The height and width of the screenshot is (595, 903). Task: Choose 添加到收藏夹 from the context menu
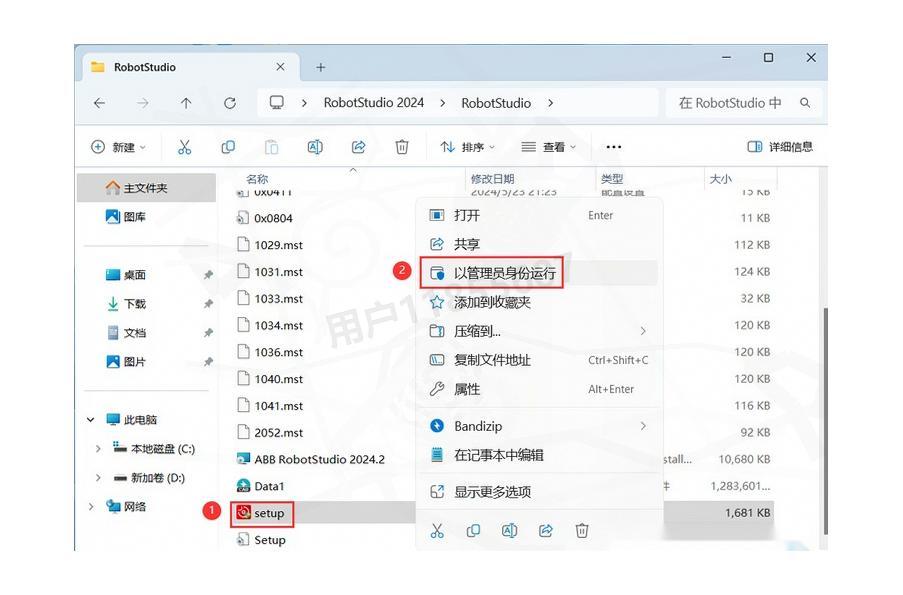539,302
